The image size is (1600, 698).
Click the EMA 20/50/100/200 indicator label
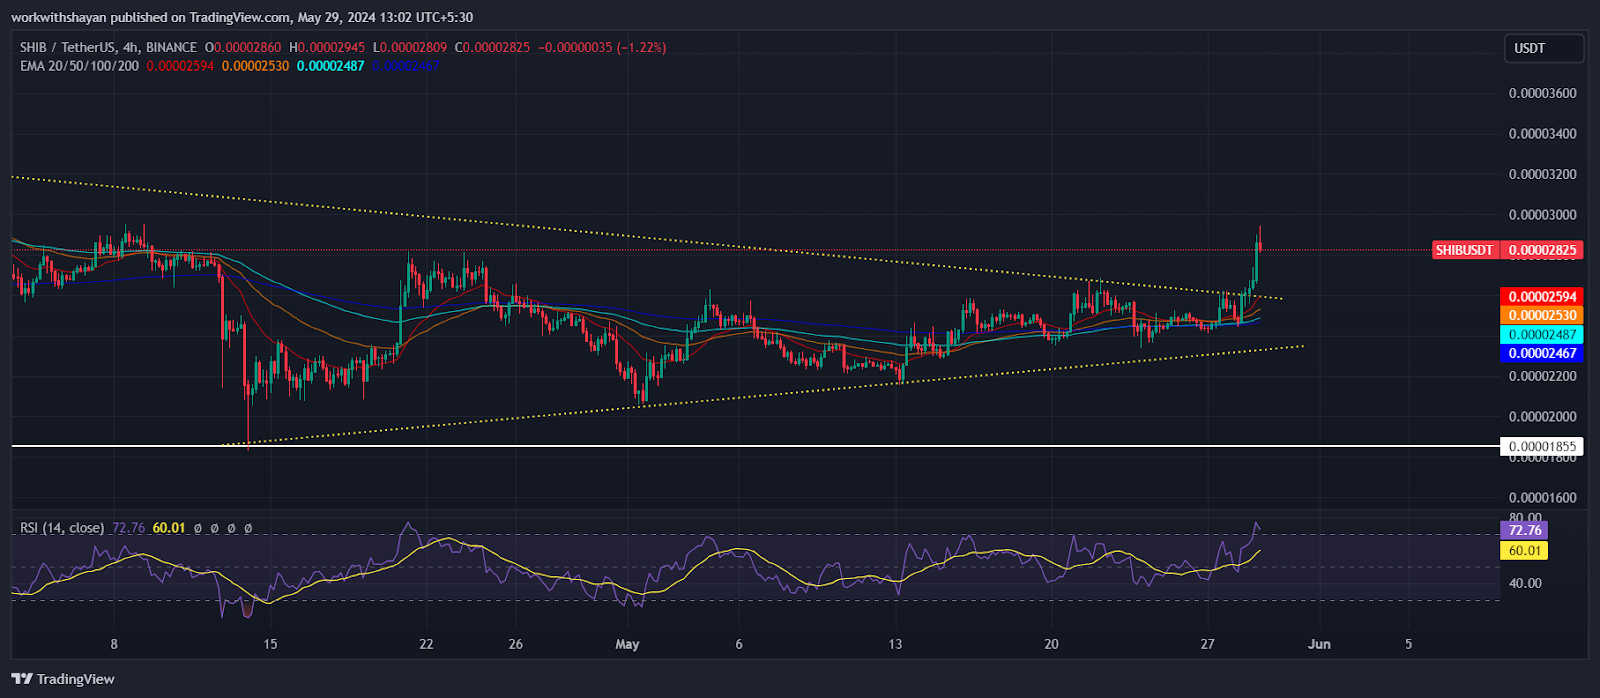[80, 66]
